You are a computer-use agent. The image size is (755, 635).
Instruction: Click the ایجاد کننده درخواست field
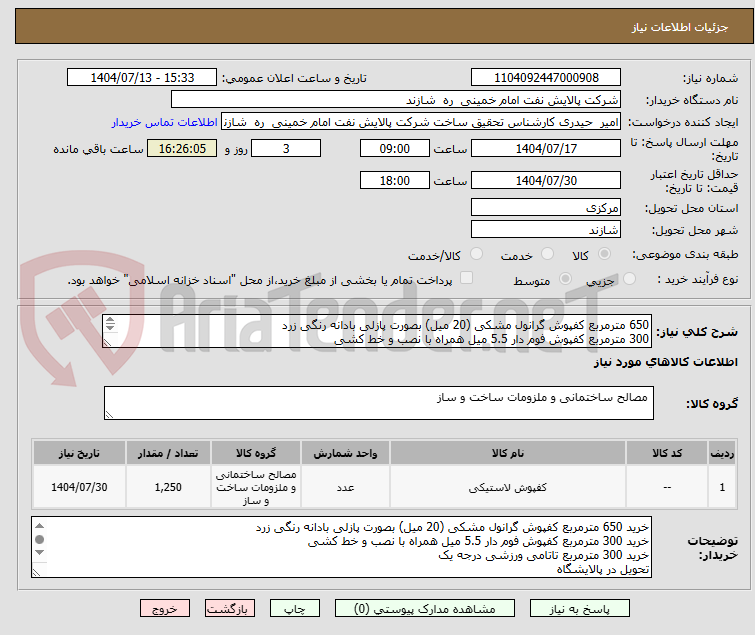pyautogui.click(x=421, y=122)
